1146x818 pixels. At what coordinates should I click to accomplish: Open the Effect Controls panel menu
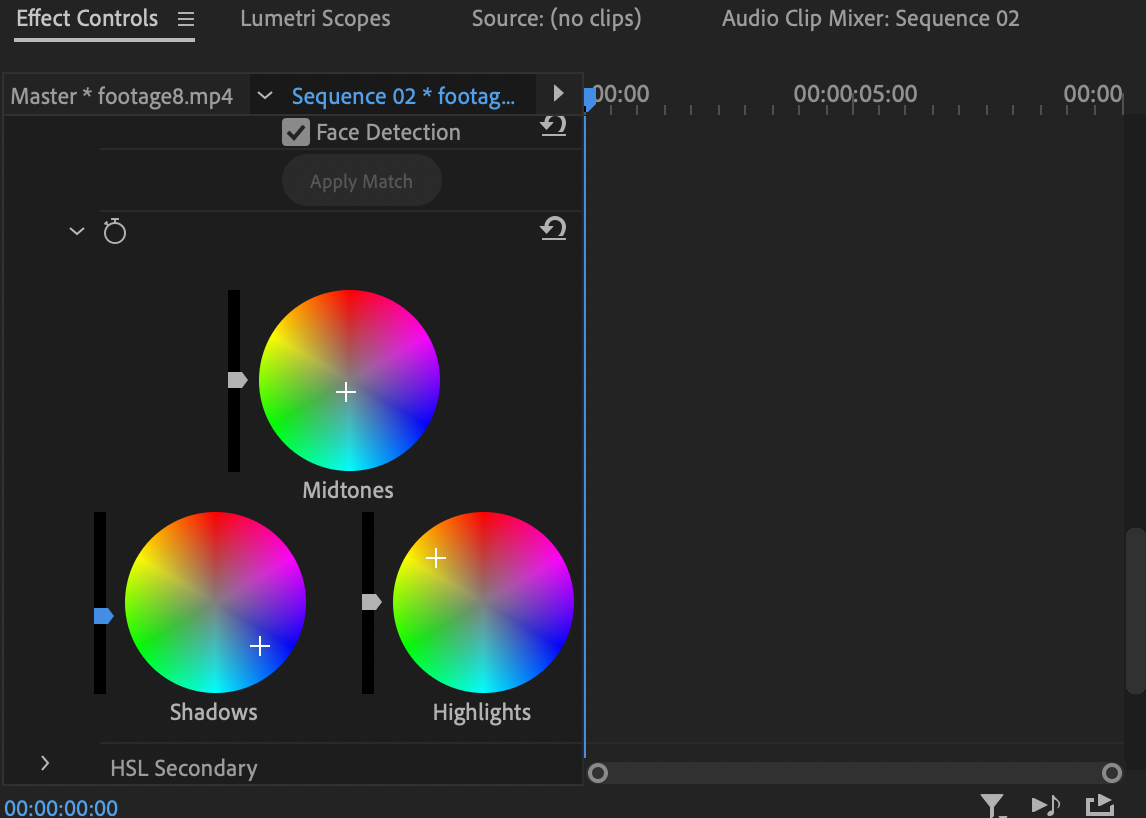pyautogui.click(x=185, y=19)
